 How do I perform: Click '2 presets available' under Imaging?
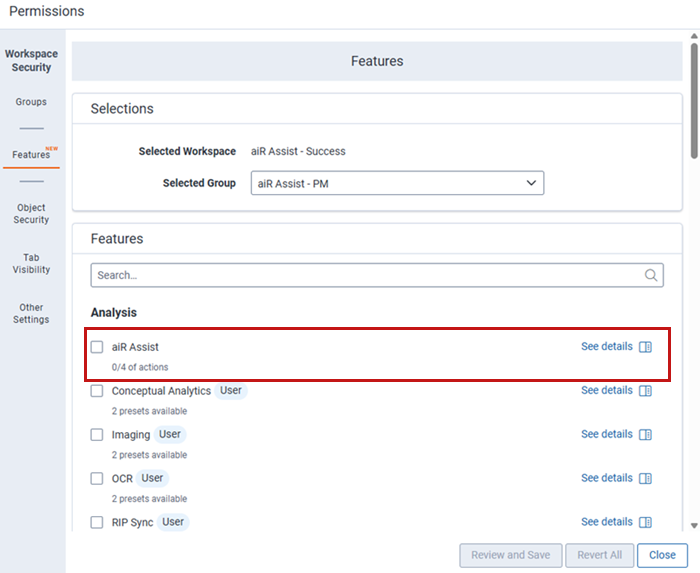point(149,455)
